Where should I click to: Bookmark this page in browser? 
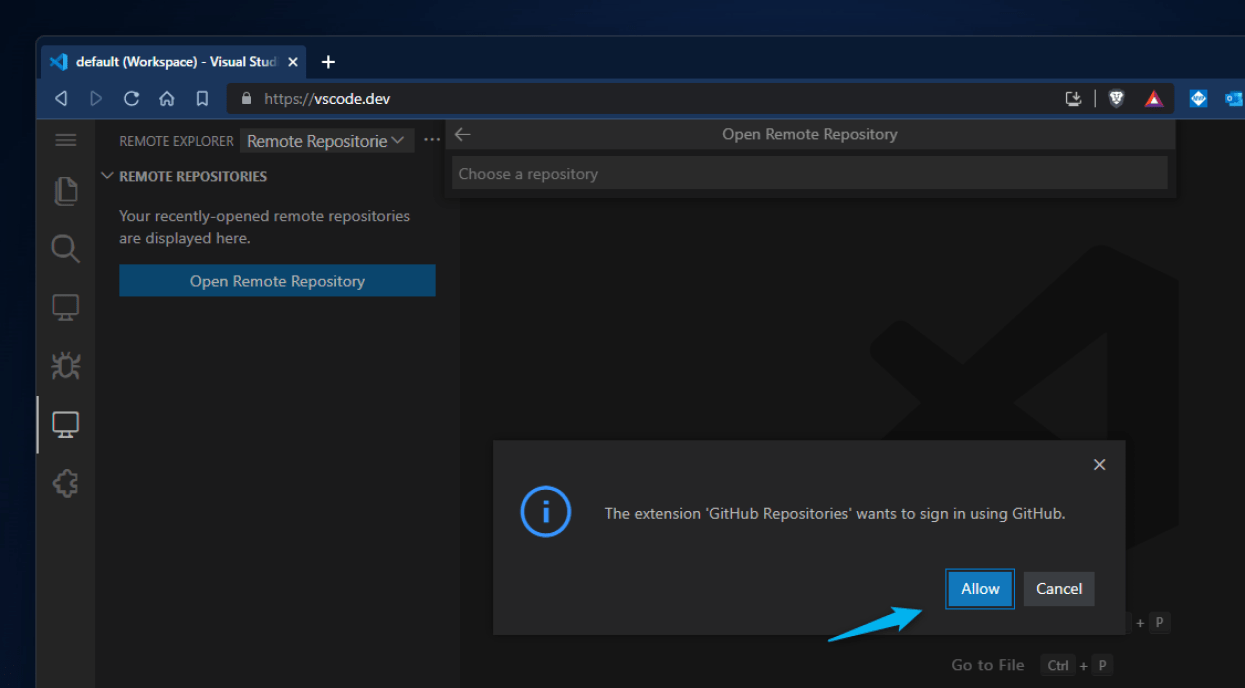coord(202,98)
